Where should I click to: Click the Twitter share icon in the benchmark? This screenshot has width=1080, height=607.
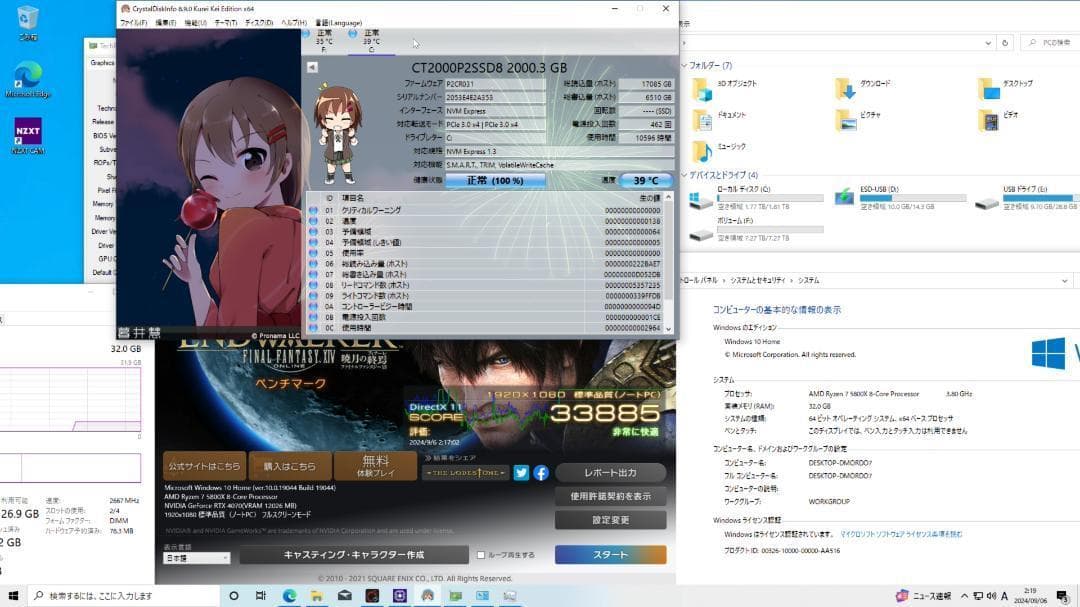coord(521,472)
